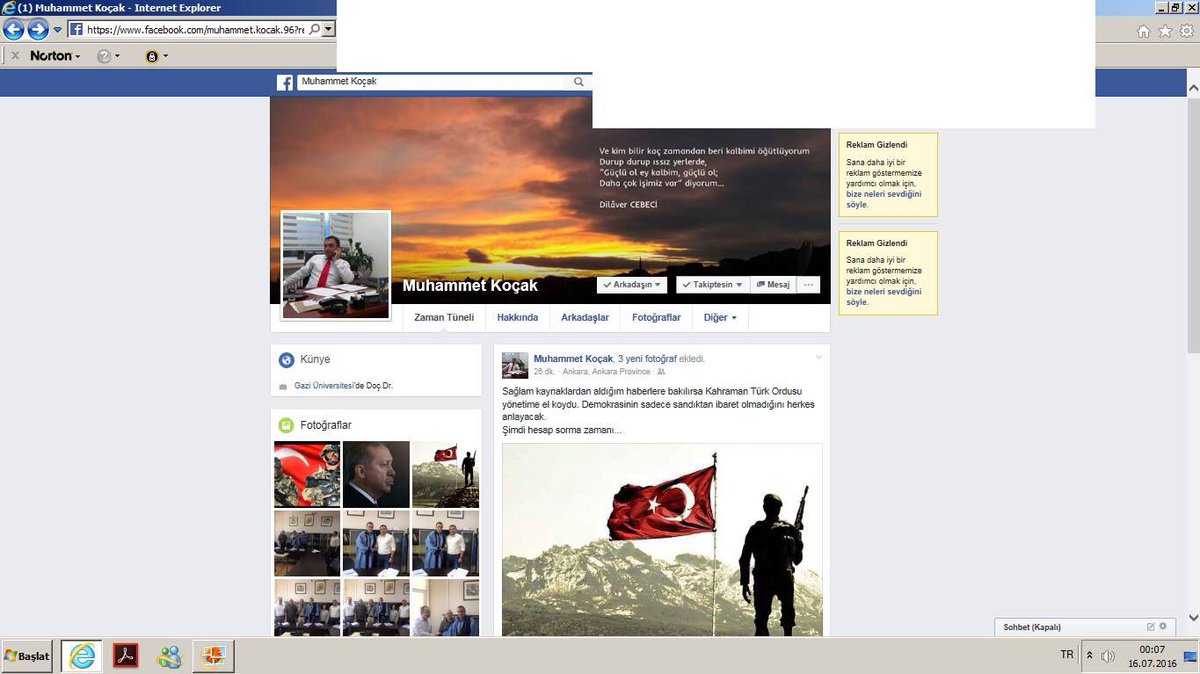This screenshot has height=674, width=1200.
Task: Click the Fotoğraflar section green icon
Action: [286, 425]
